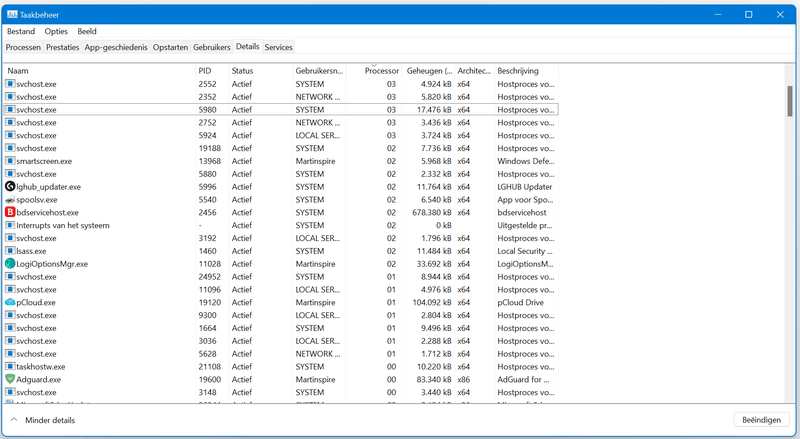Open the Opties menu
Image resolution: width=800 pixels, height=439 pixels.
[x=56, y=31]
